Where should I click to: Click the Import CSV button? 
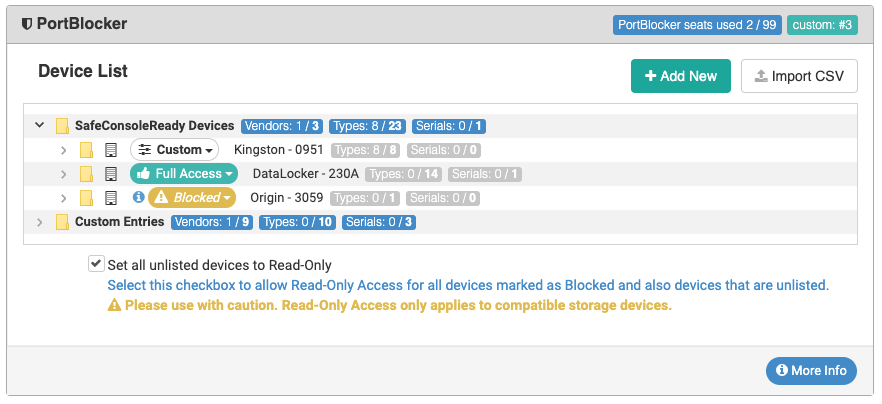tap(799, 76)
